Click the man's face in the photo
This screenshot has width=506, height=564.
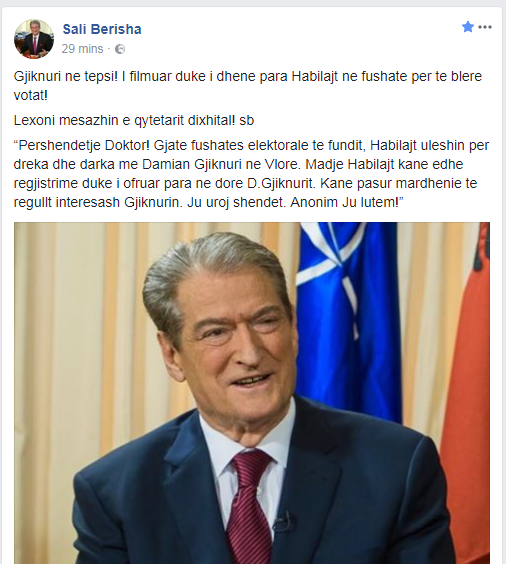coord(236,345)
